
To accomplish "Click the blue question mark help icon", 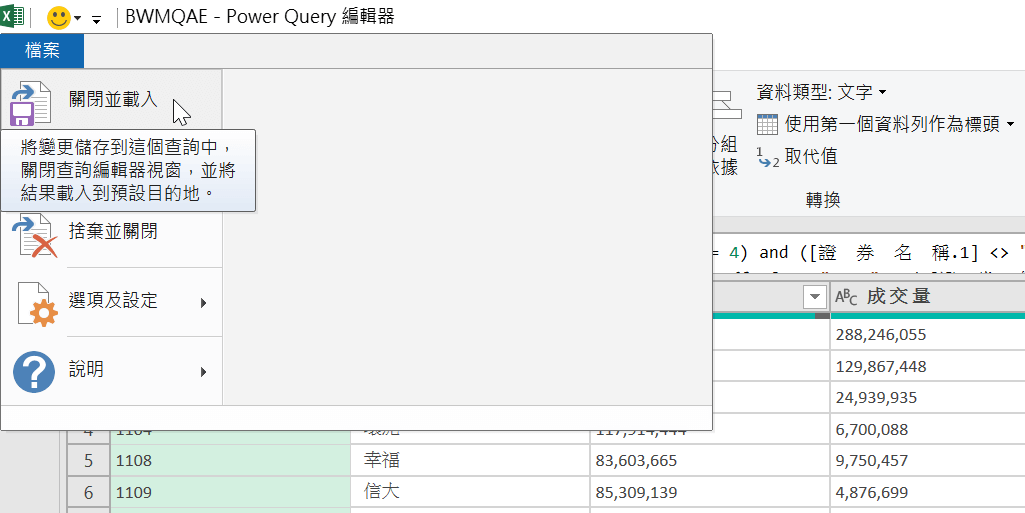I will coord(34,372).
